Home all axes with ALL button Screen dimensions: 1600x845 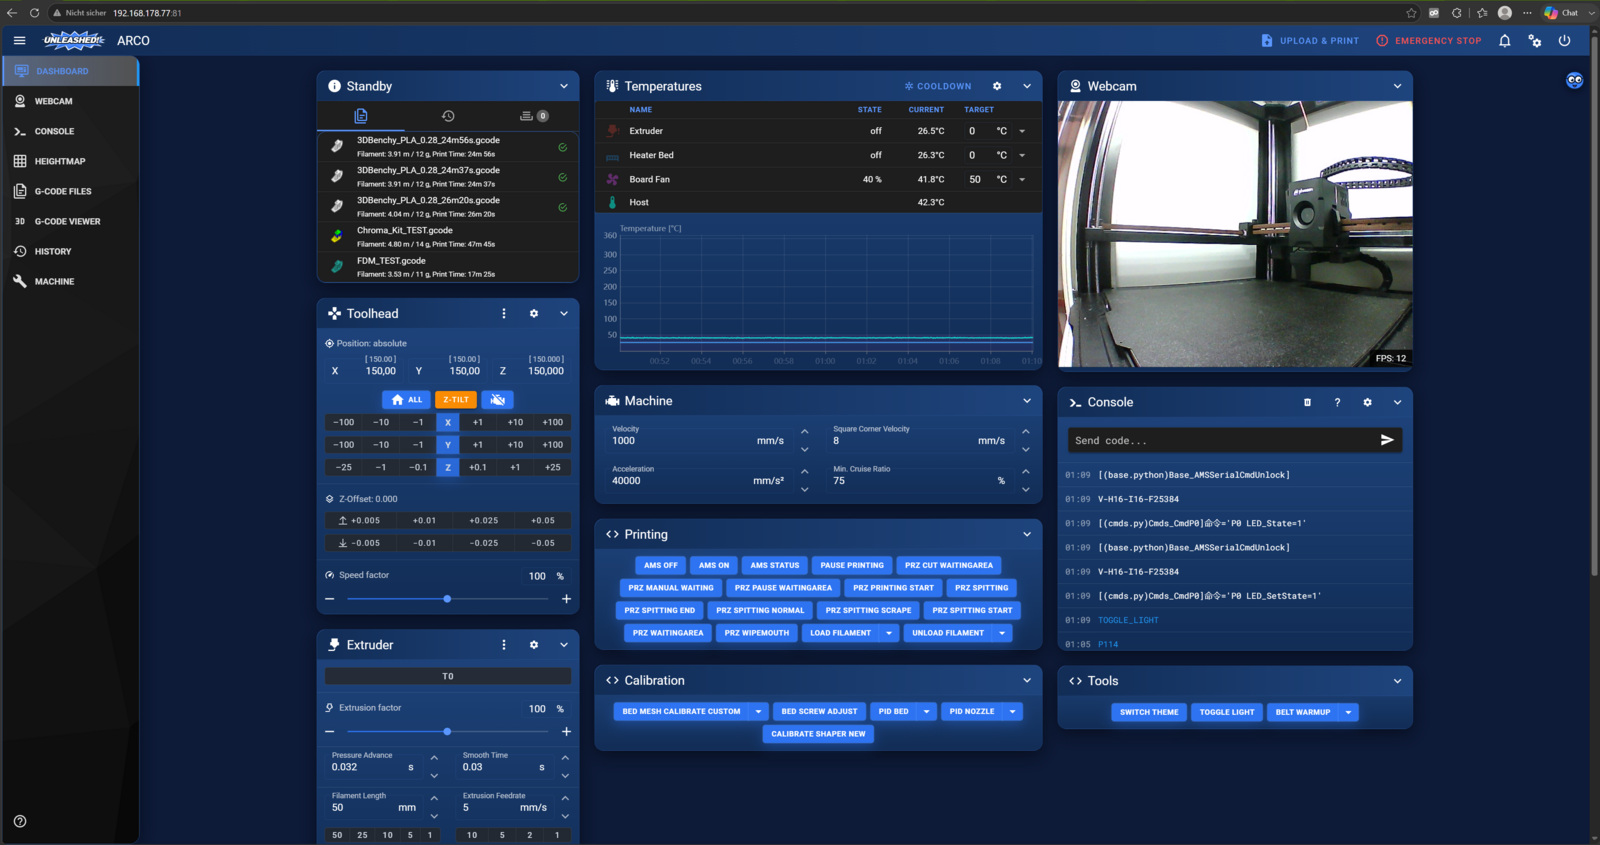(x=406, y=400)
